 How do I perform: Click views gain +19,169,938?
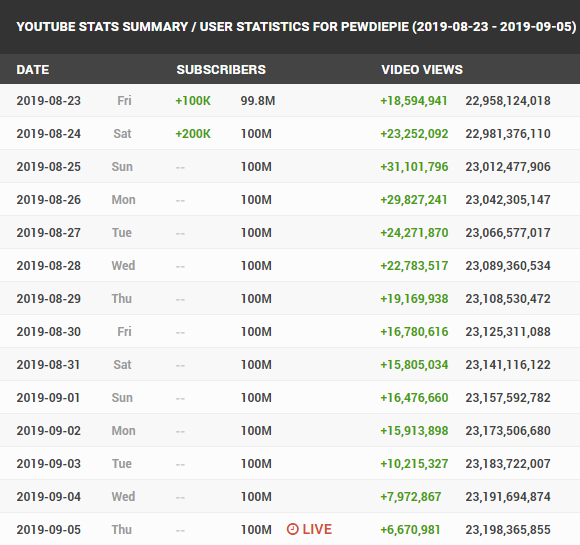414,298
